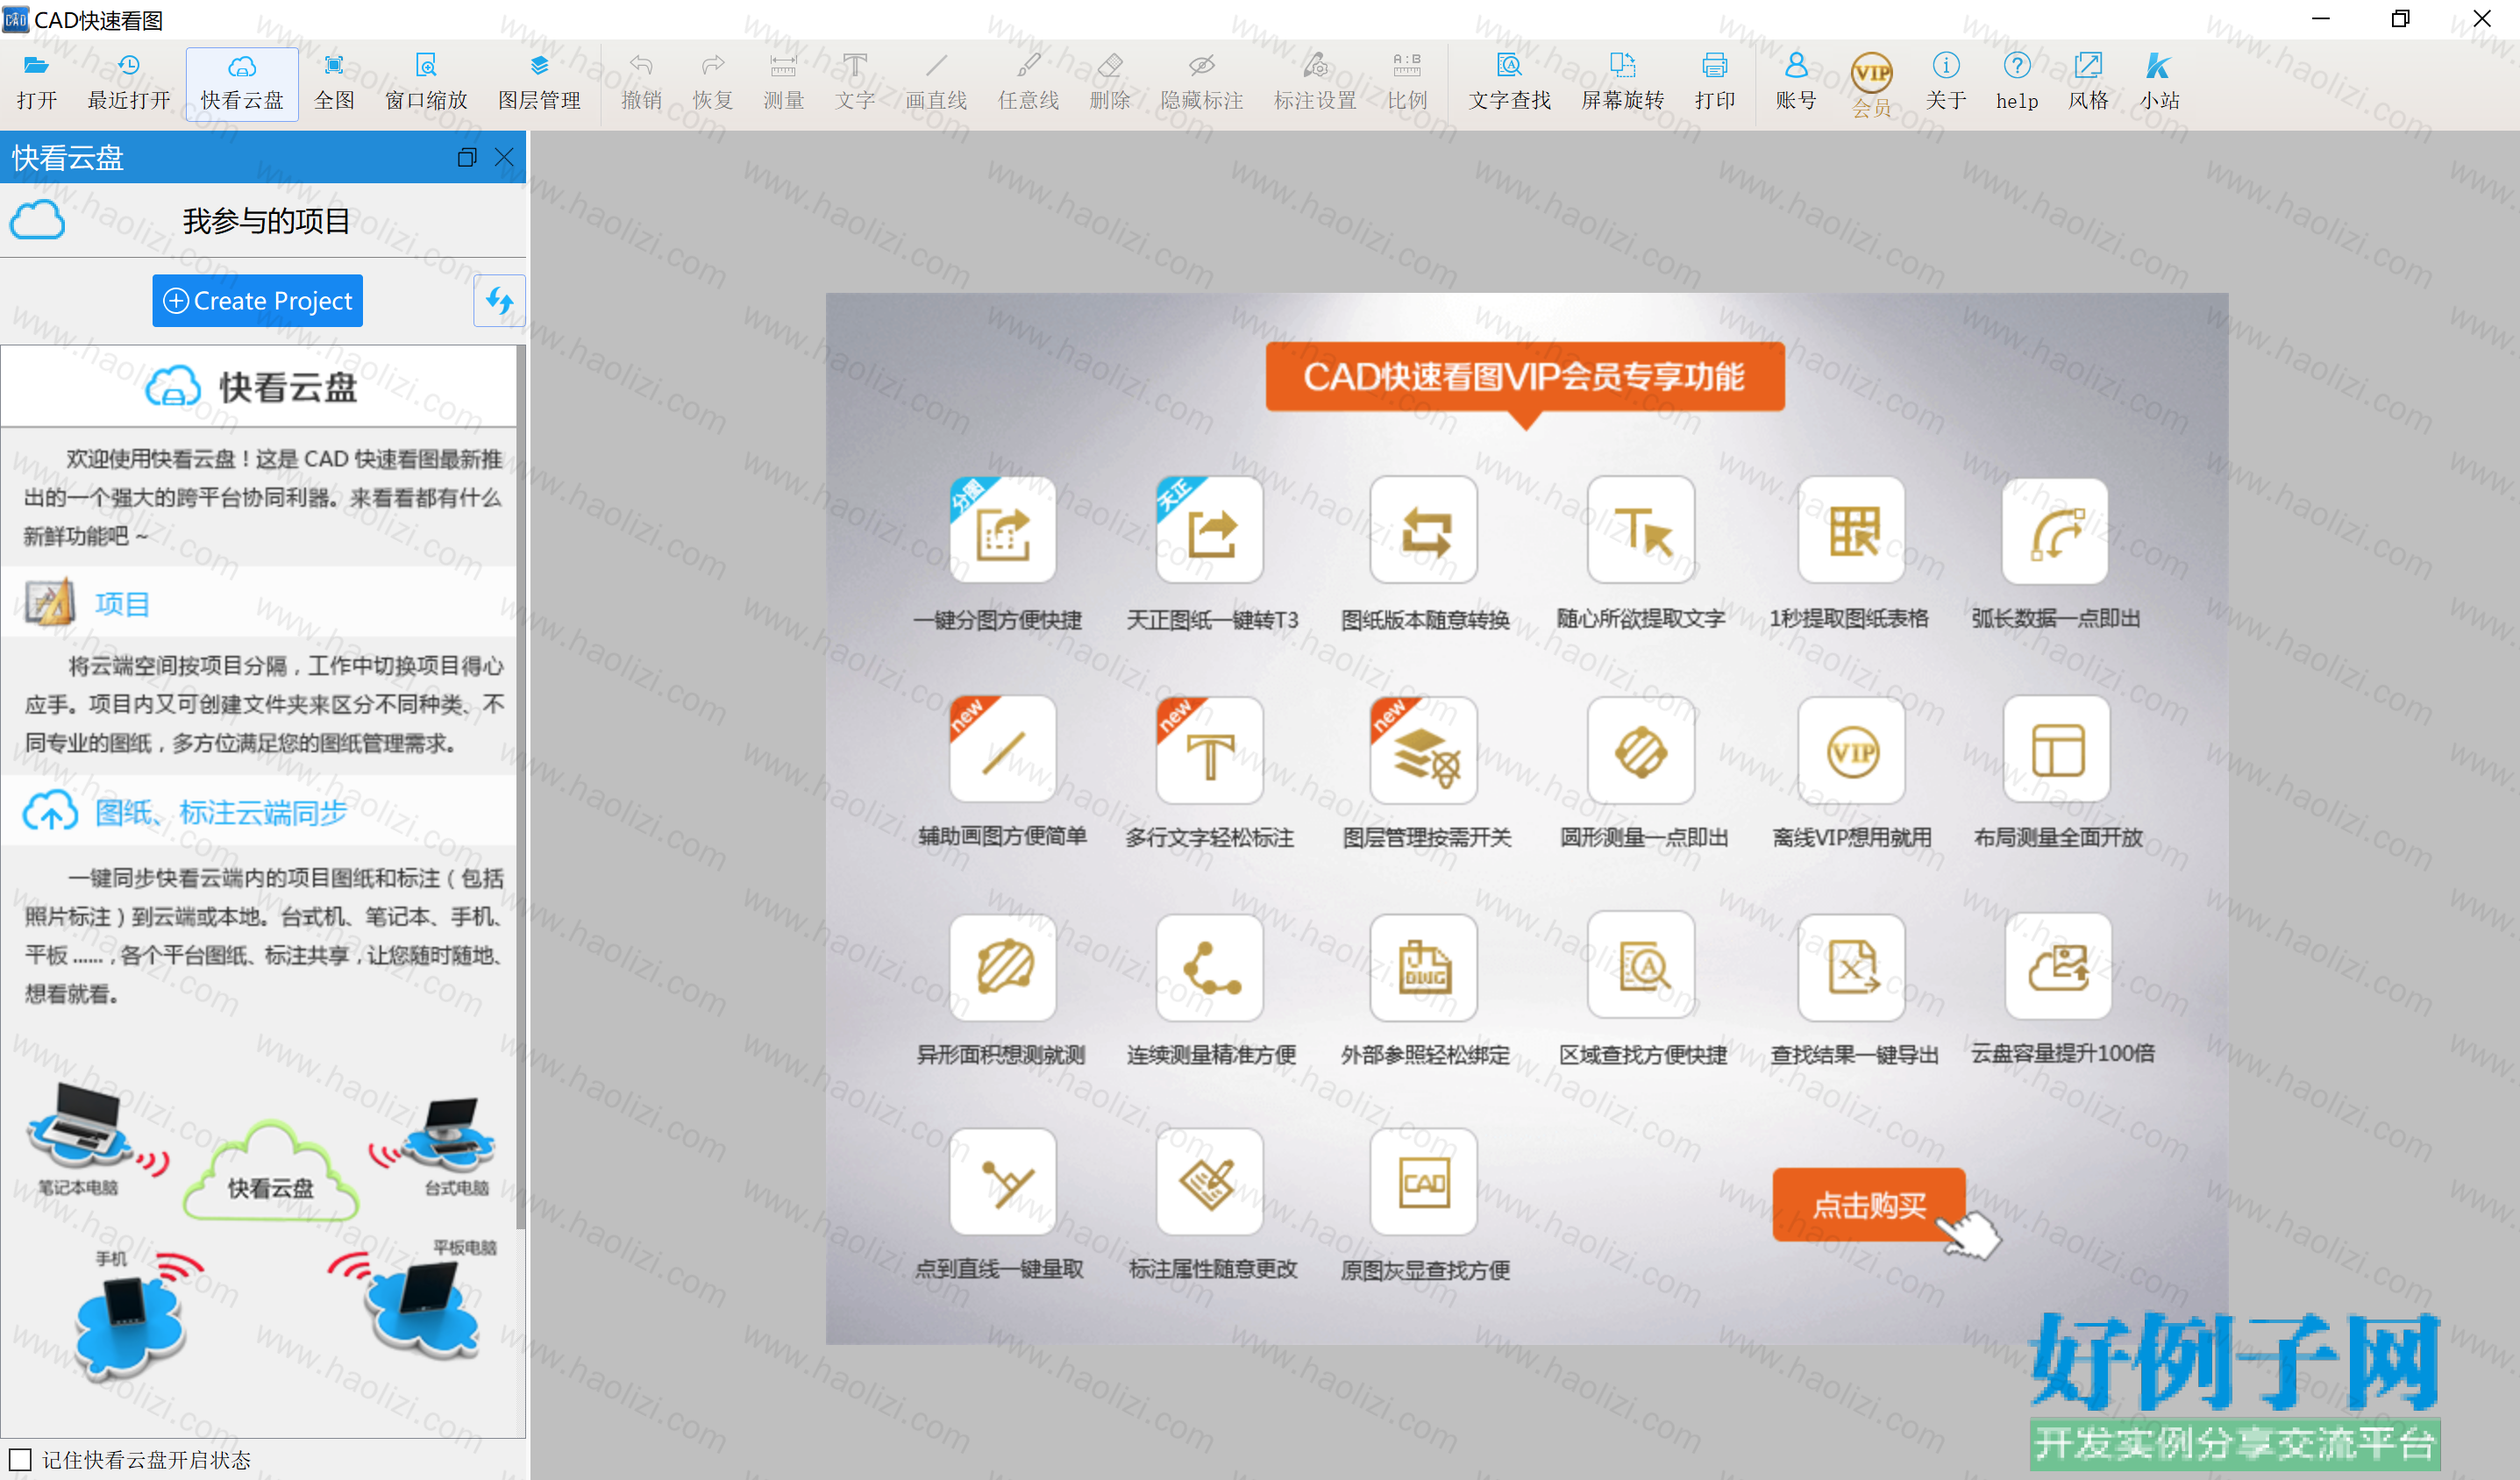
Task: Click the Create Project button
Action: coord(257,301)
